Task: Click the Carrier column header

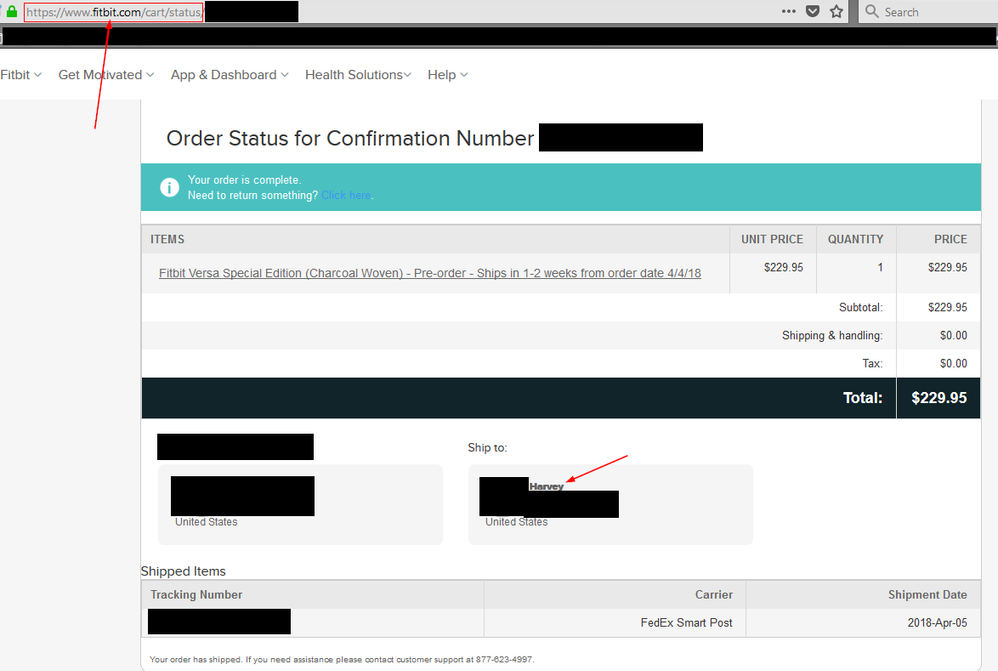Action: coord(713,595)
